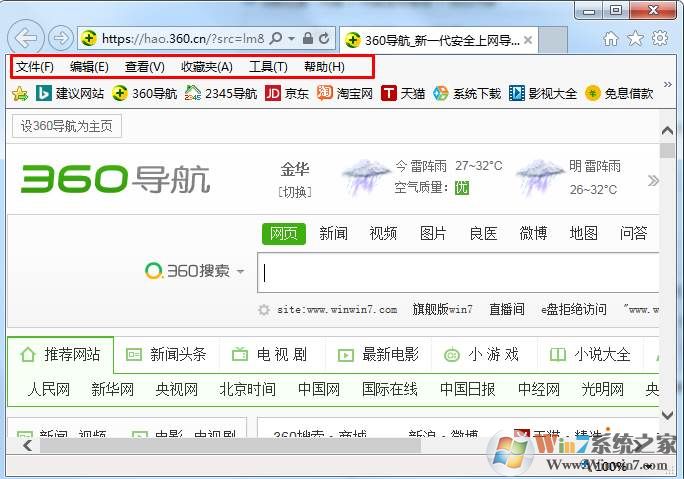Image resolution: width=684 pixels, height=479 pixels.
Task: Click the 360导航 logo
Action: pyautogui.click(x=116, y=179)
